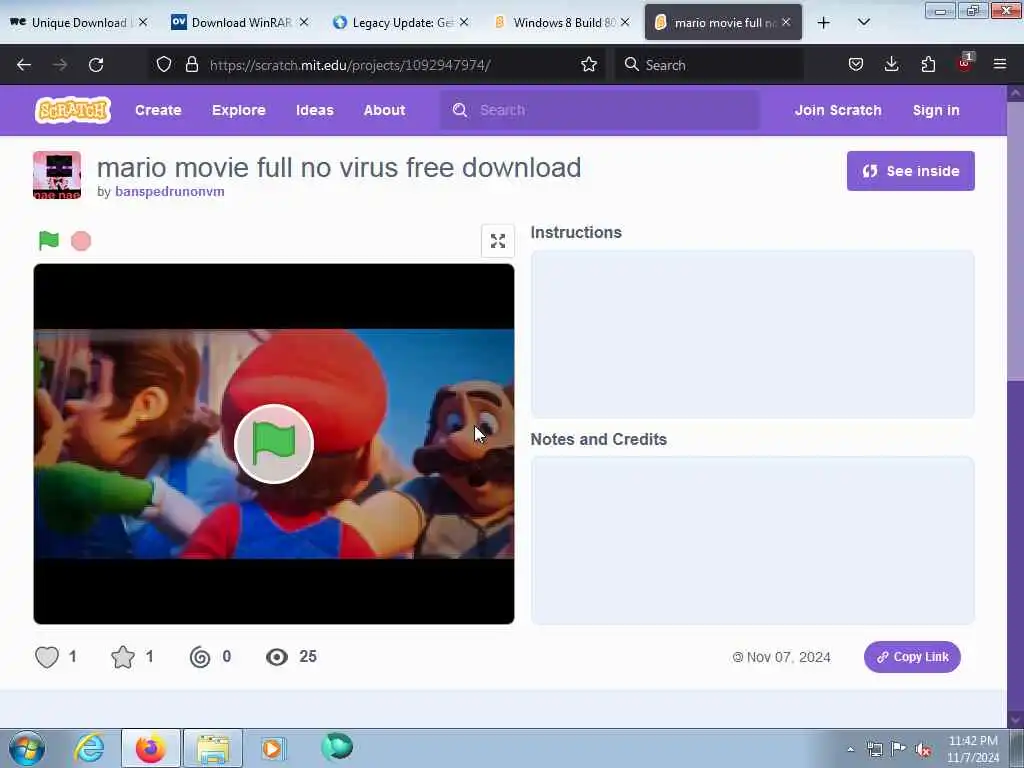Open Windows Explorer from the taskbar
1024x768 pixels.
(x=213, y=748)
